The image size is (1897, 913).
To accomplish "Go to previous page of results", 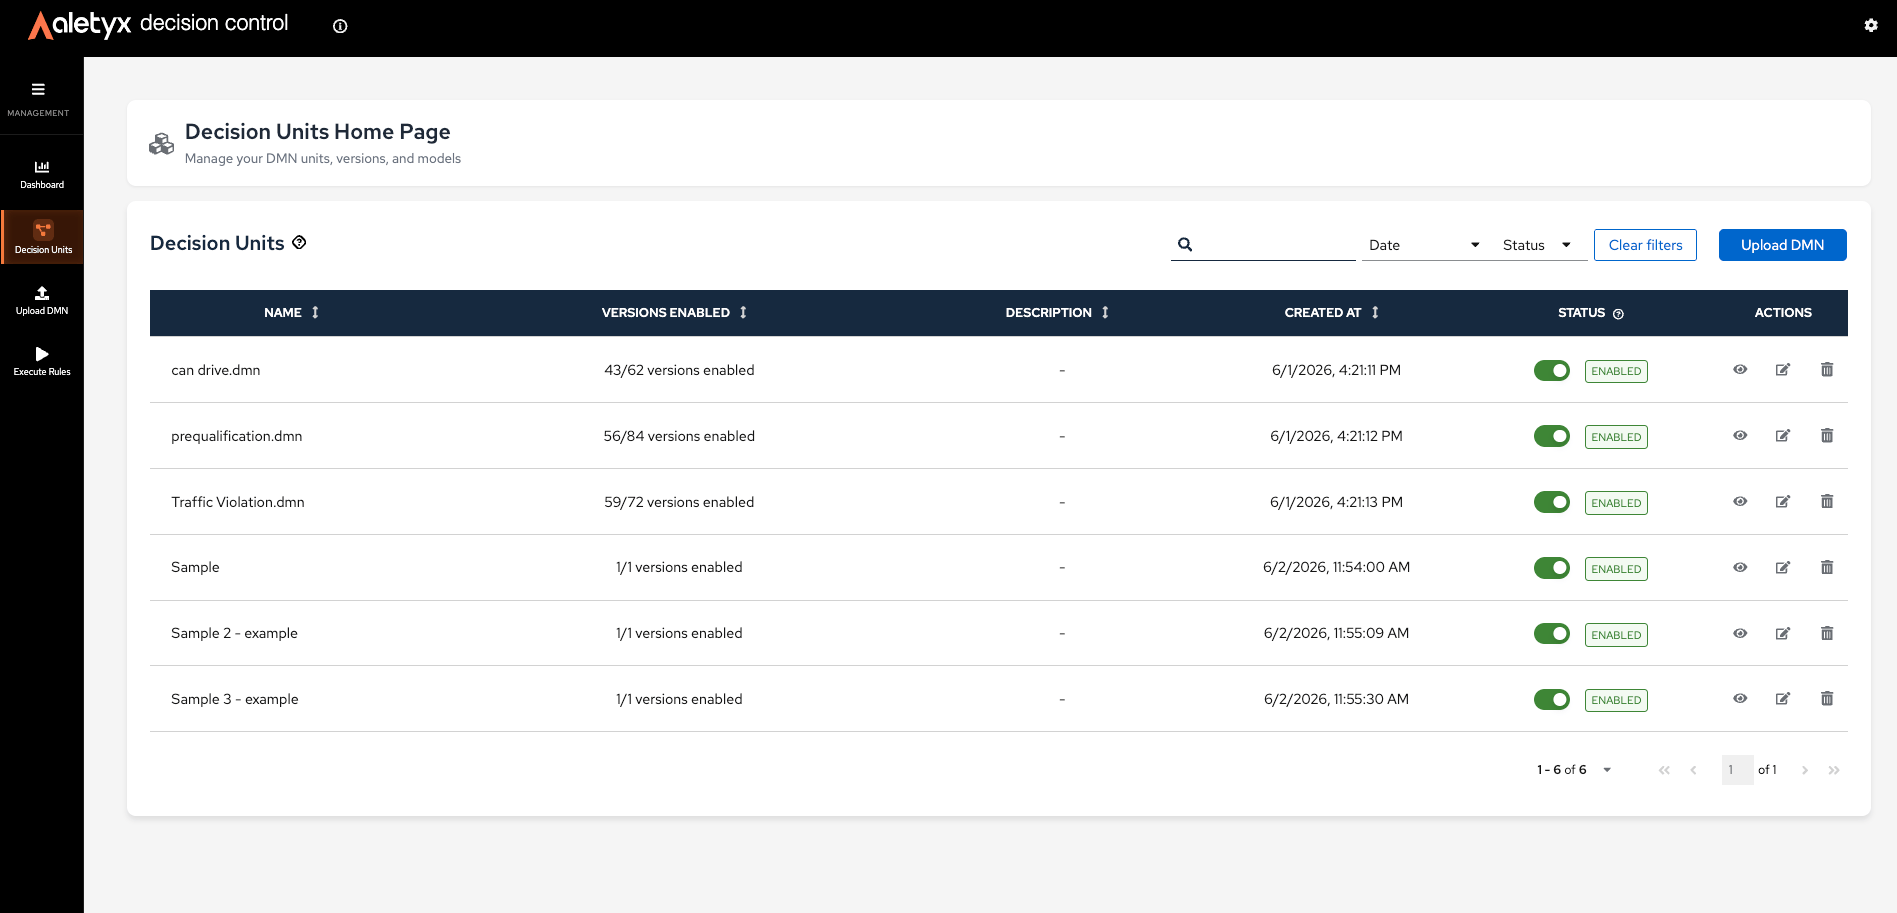I will [x=1693, y=770].
